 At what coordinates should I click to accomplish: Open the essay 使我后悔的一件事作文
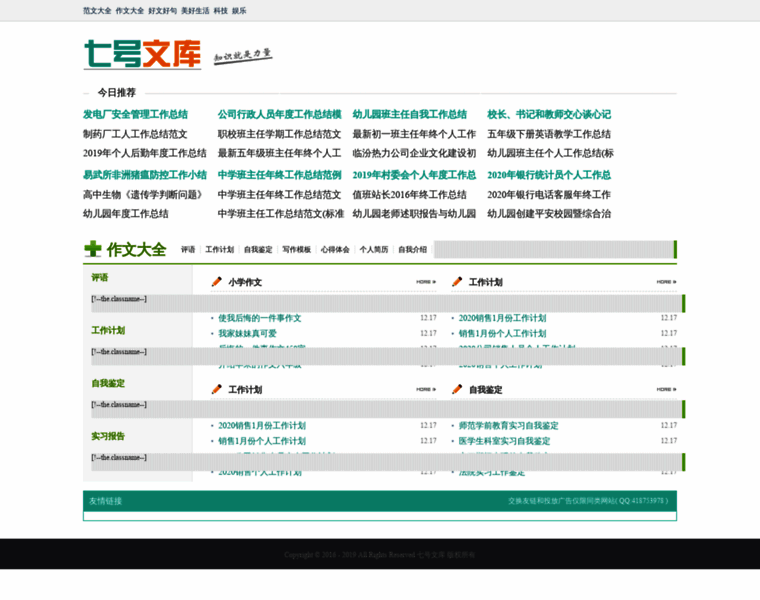point(260,318)
